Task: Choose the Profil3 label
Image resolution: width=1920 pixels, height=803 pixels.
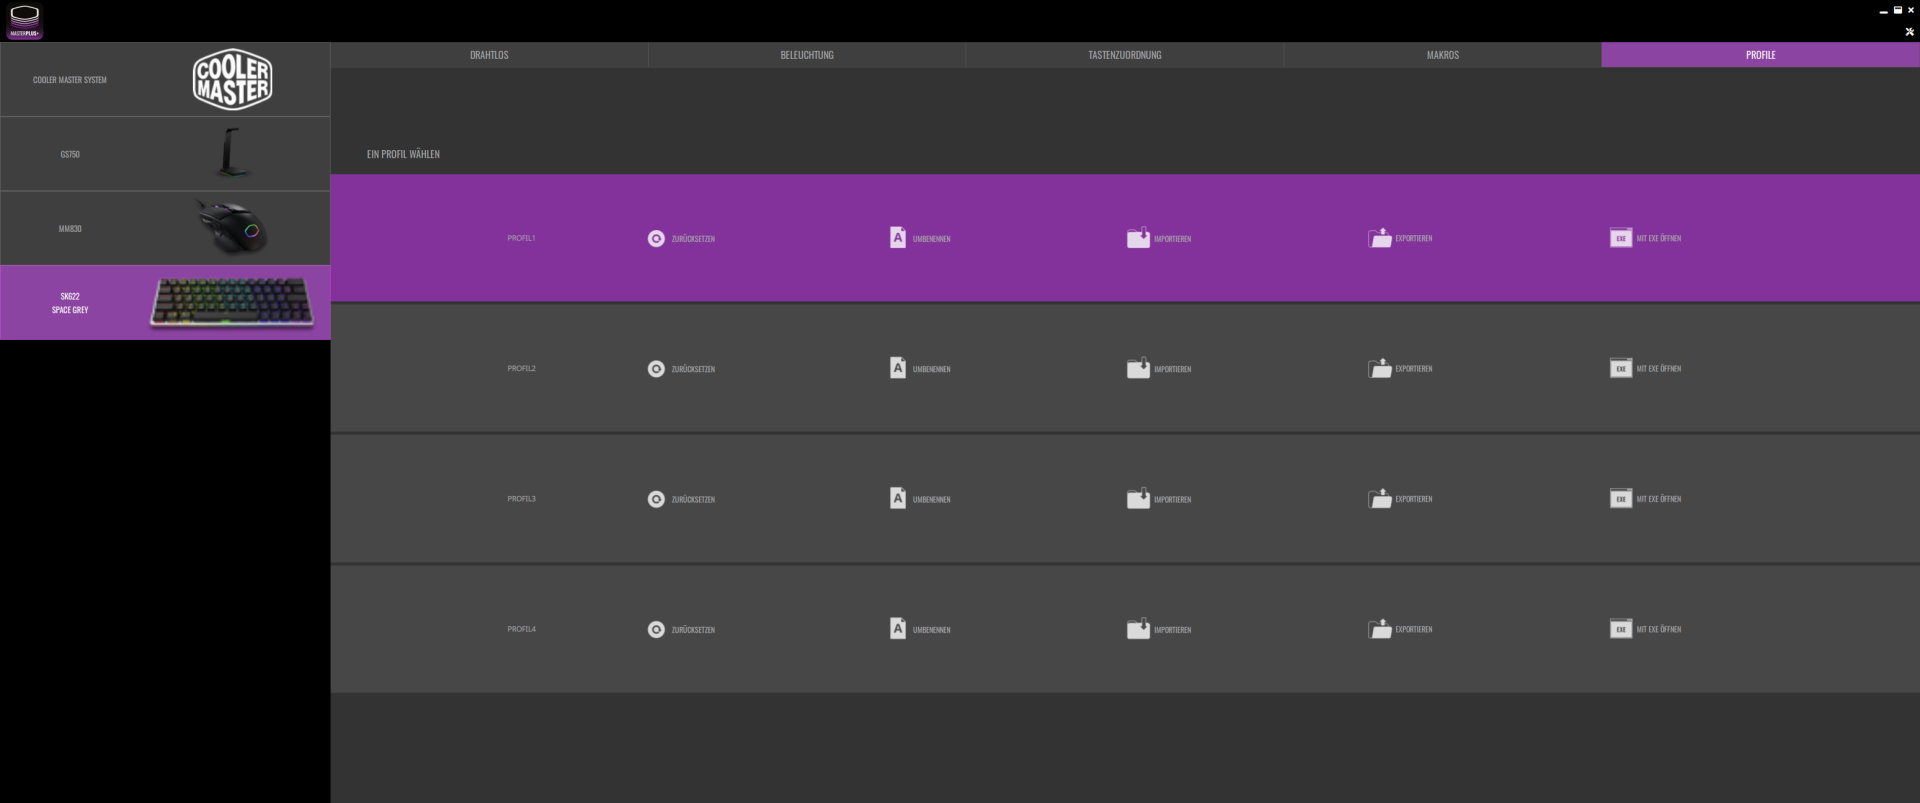Action: pos(521,498)
